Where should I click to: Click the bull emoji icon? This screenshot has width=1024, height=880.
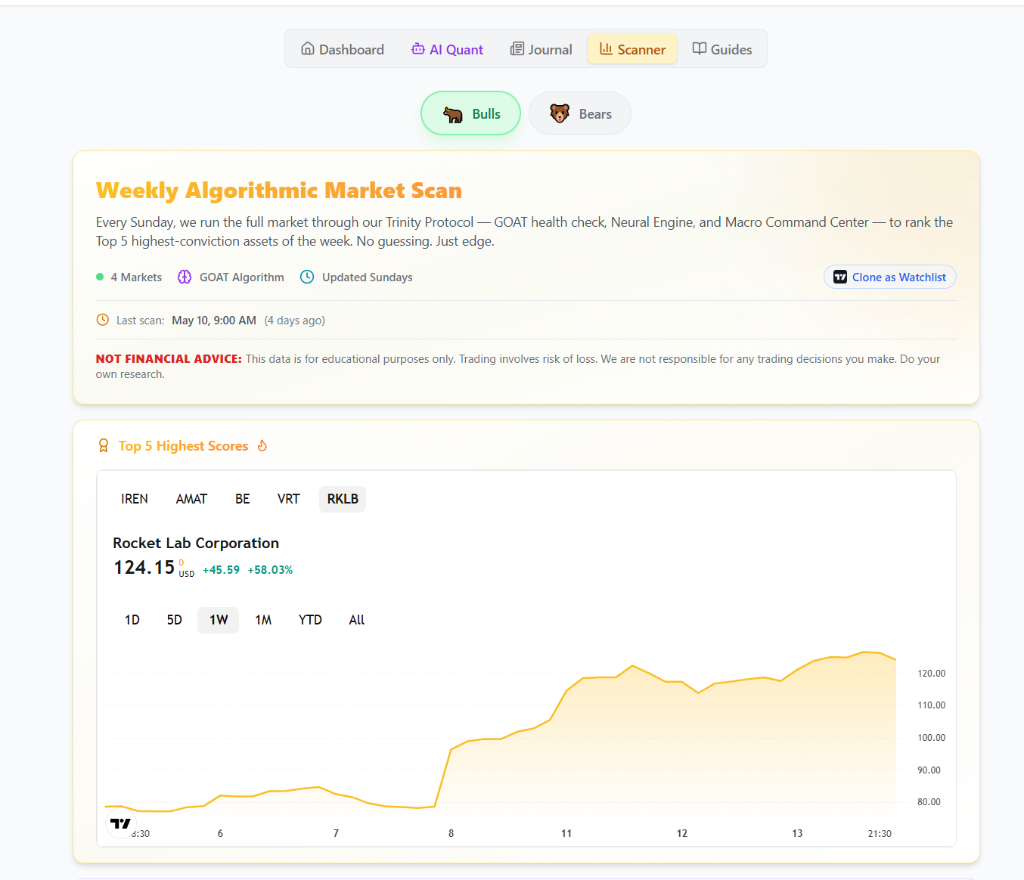click(453, 114)
